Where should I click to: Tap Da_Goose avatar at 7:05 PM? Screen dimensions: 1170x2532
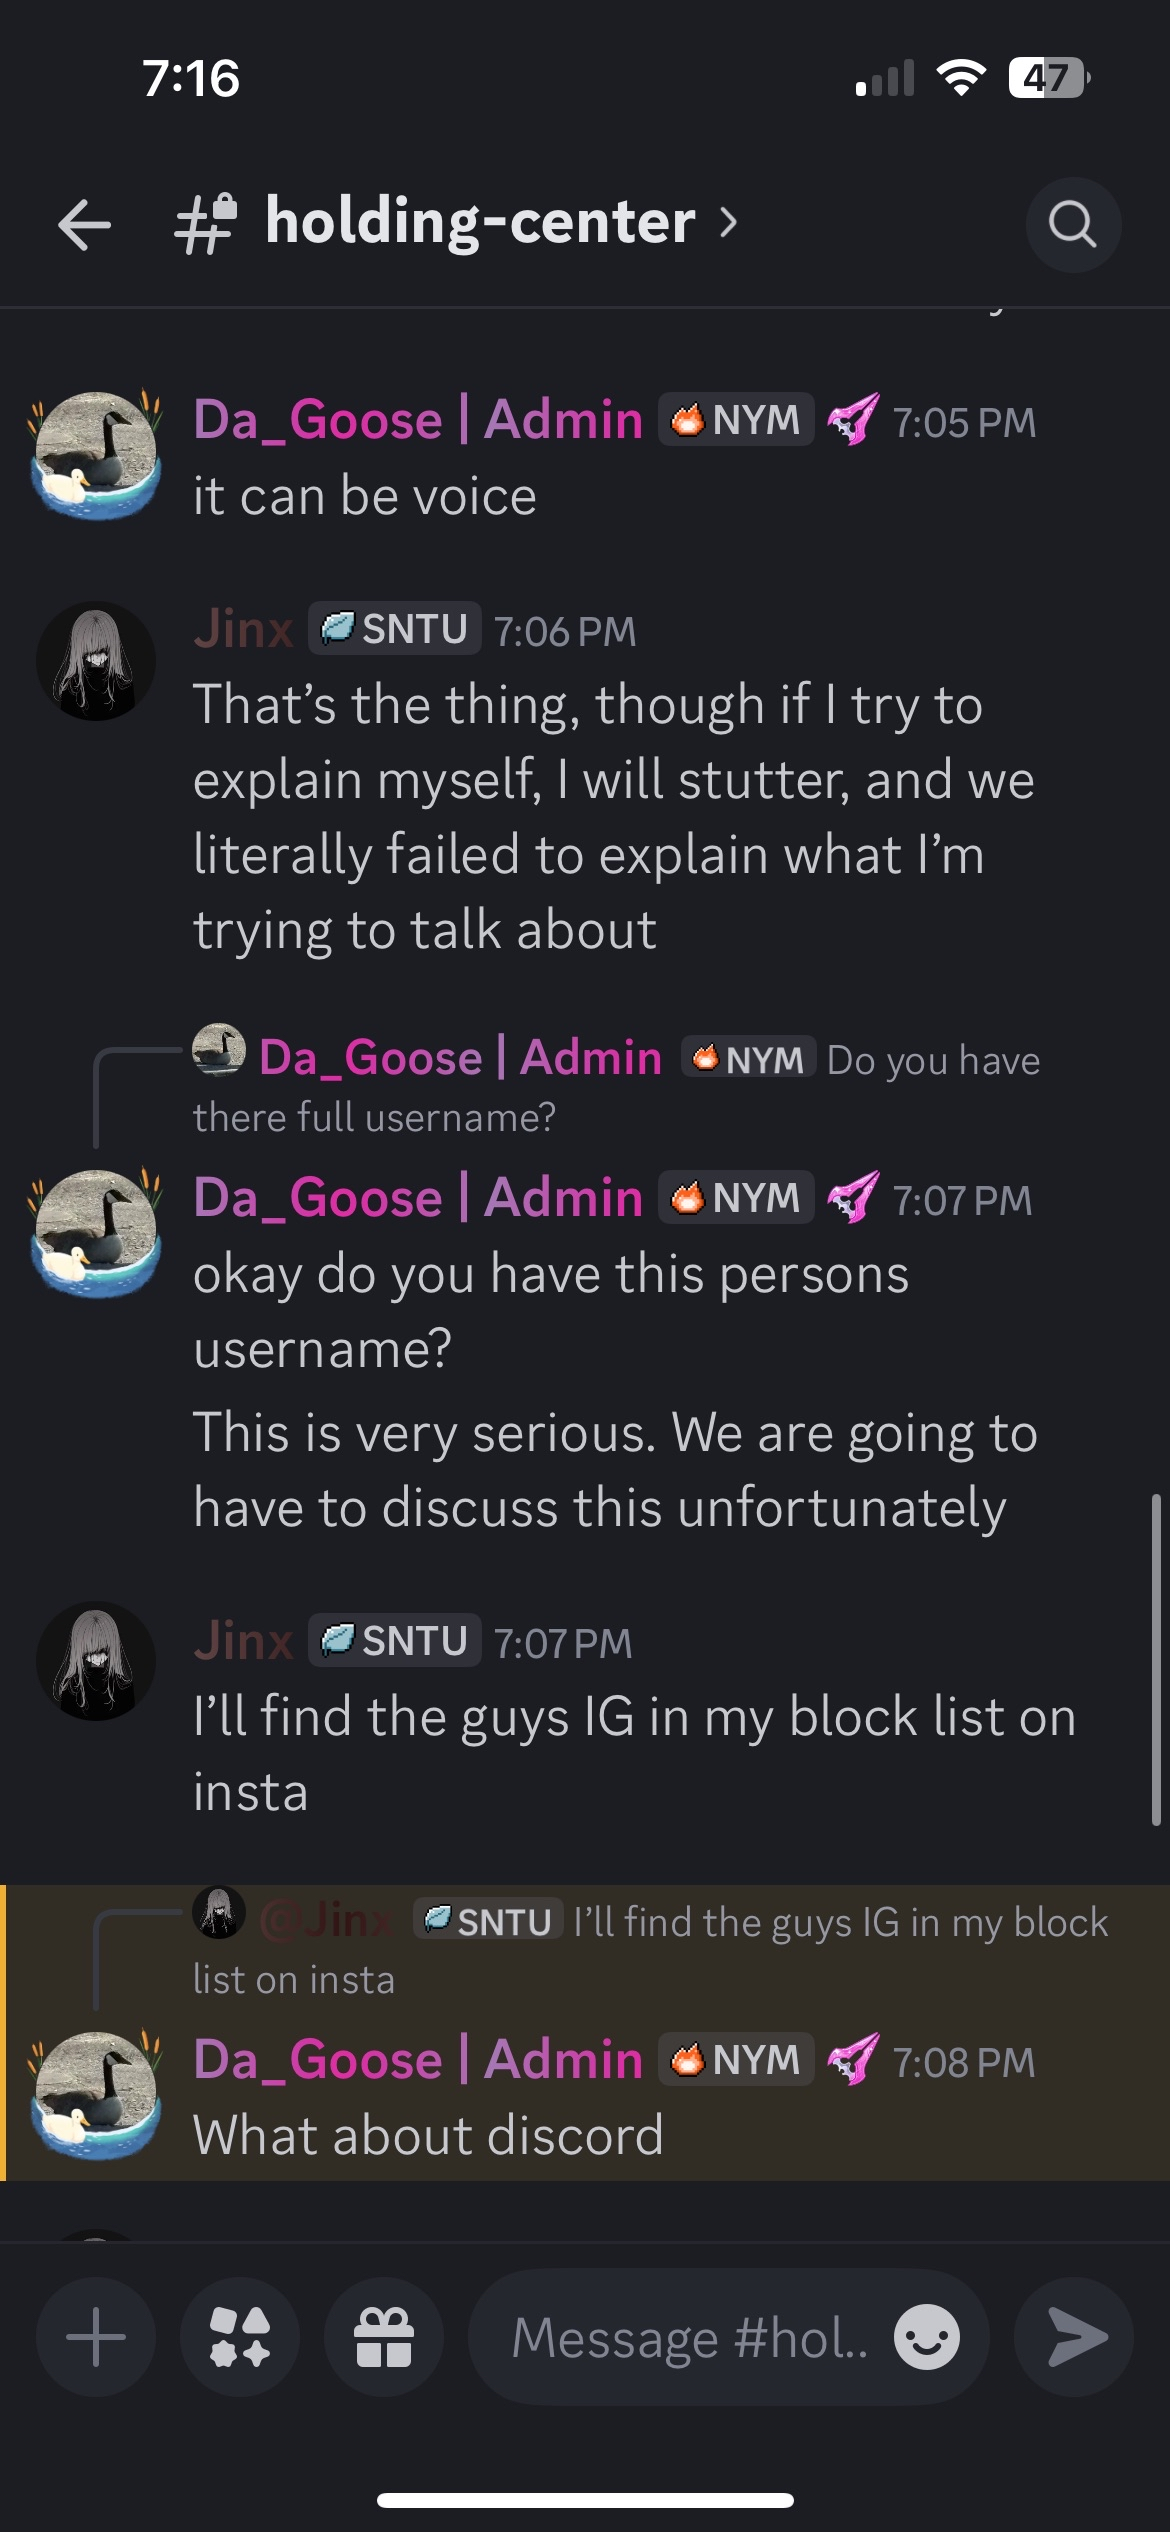pyautogui.click(x=96, y=455)
